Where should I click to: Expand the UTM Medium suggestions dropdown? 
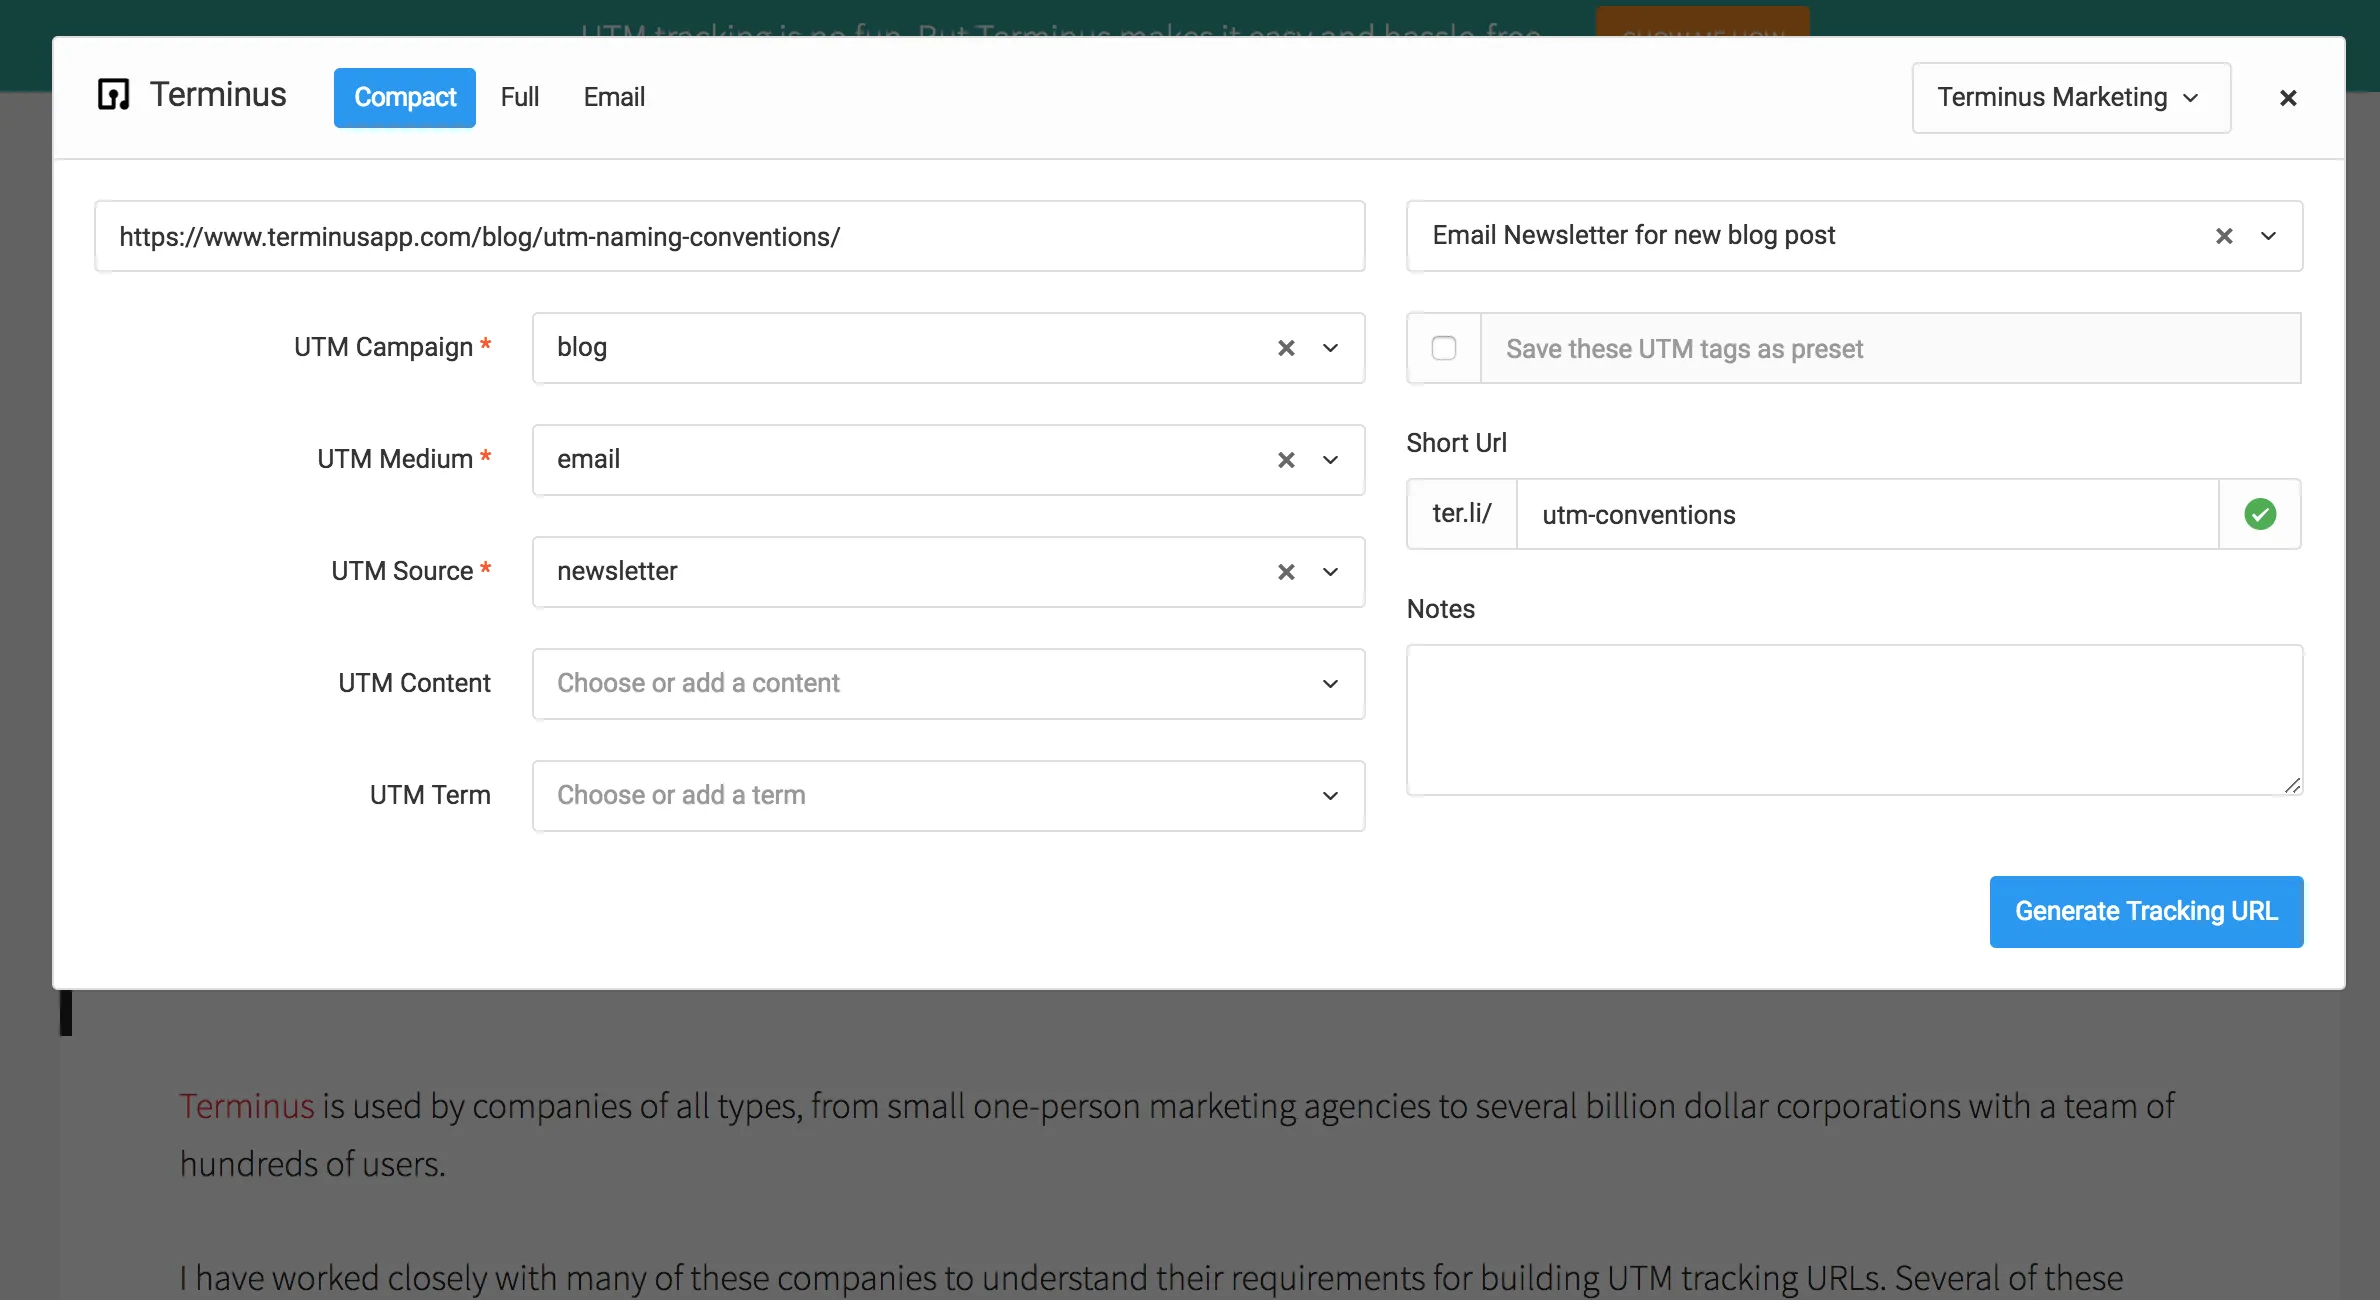[x=1330, y=460]
